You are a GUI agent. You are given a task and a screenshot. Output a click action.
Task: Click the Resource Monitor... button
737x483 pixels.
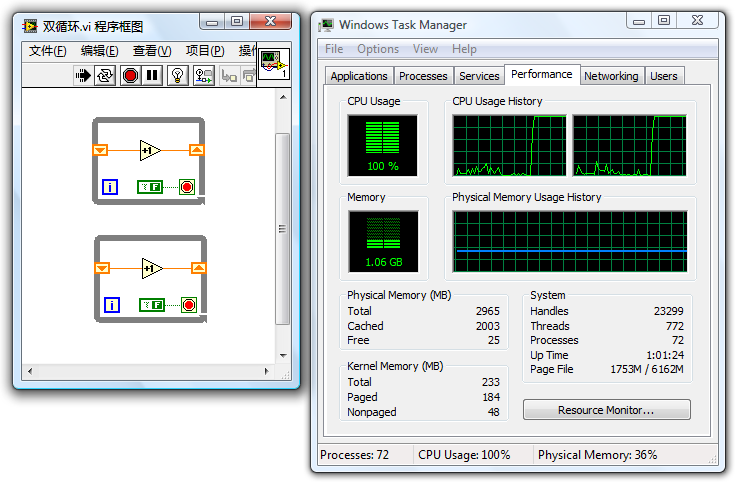pos(606,410)
